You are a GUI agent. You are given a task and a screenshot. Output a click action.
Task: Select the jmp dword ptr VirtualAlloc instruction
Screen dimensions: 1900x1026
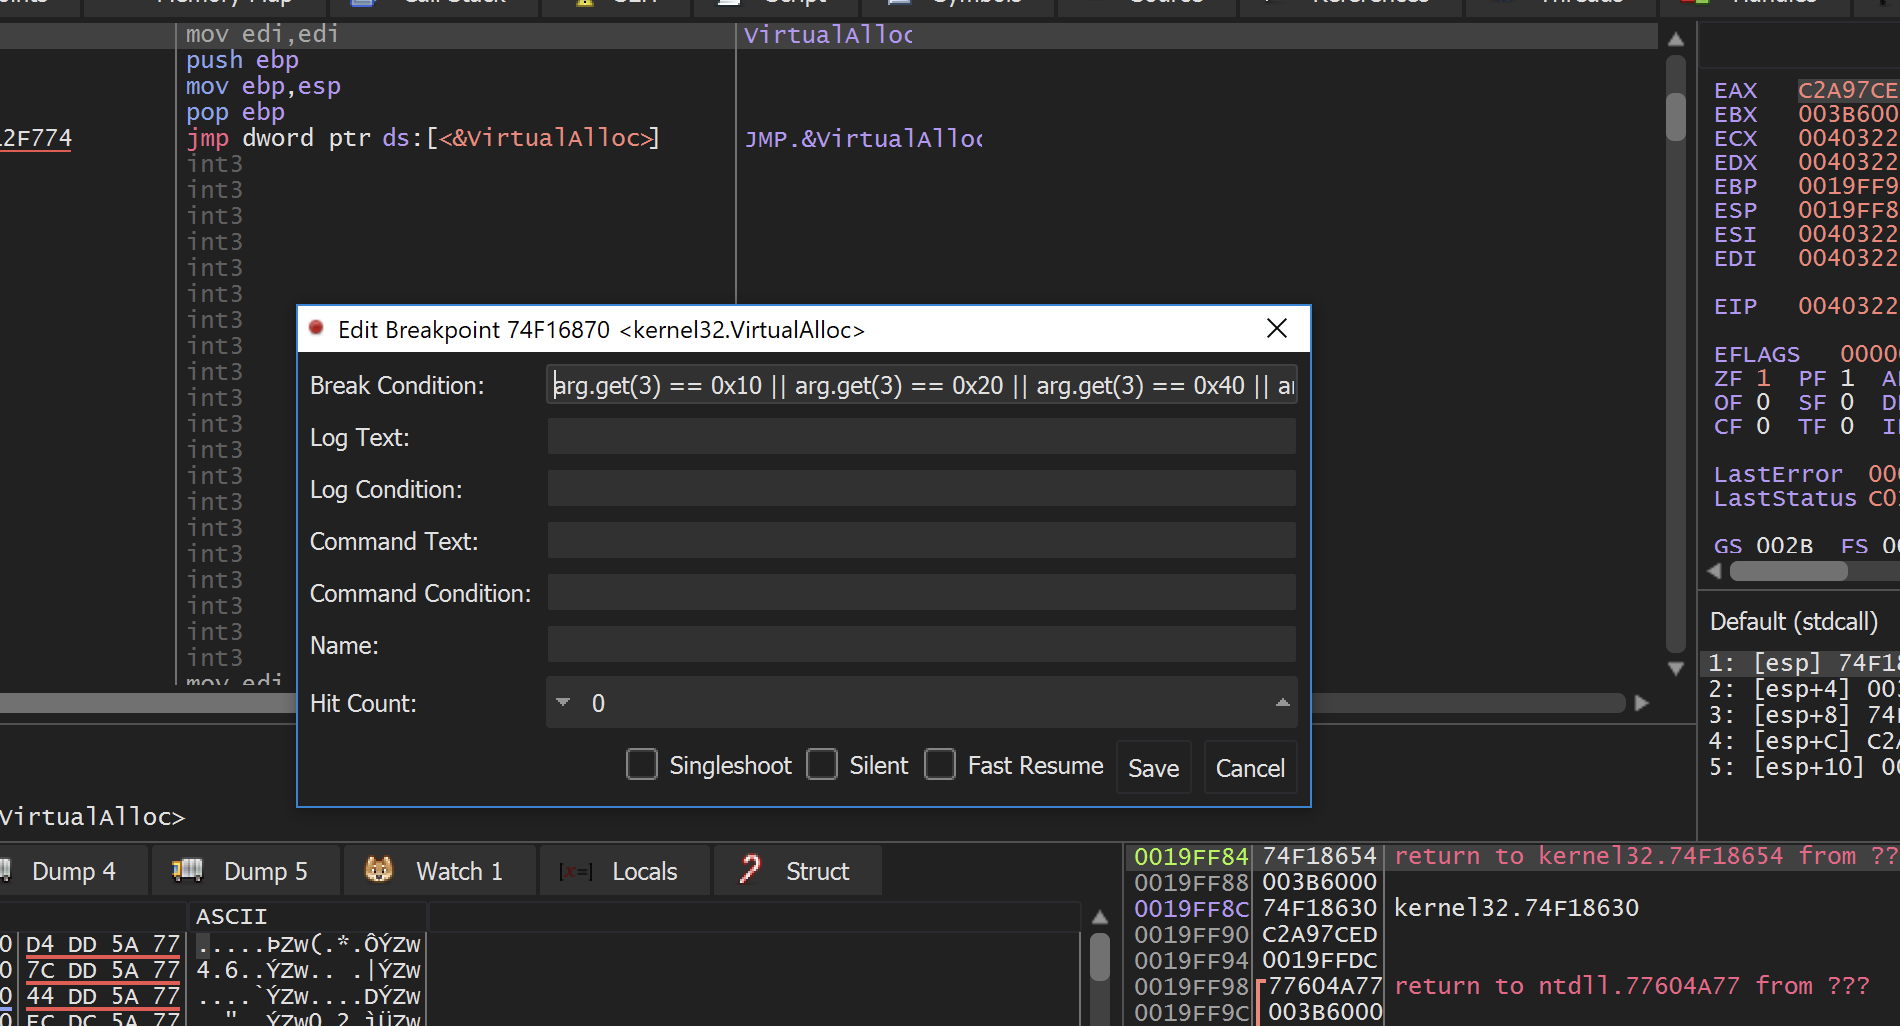point(422,138)
